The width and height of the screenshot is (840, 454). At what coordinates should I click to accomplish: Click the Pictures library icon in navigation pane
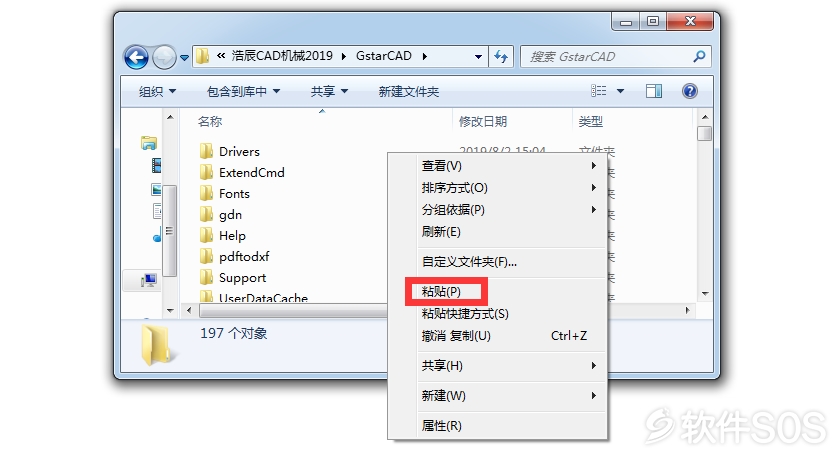click(x=156, y=190)
